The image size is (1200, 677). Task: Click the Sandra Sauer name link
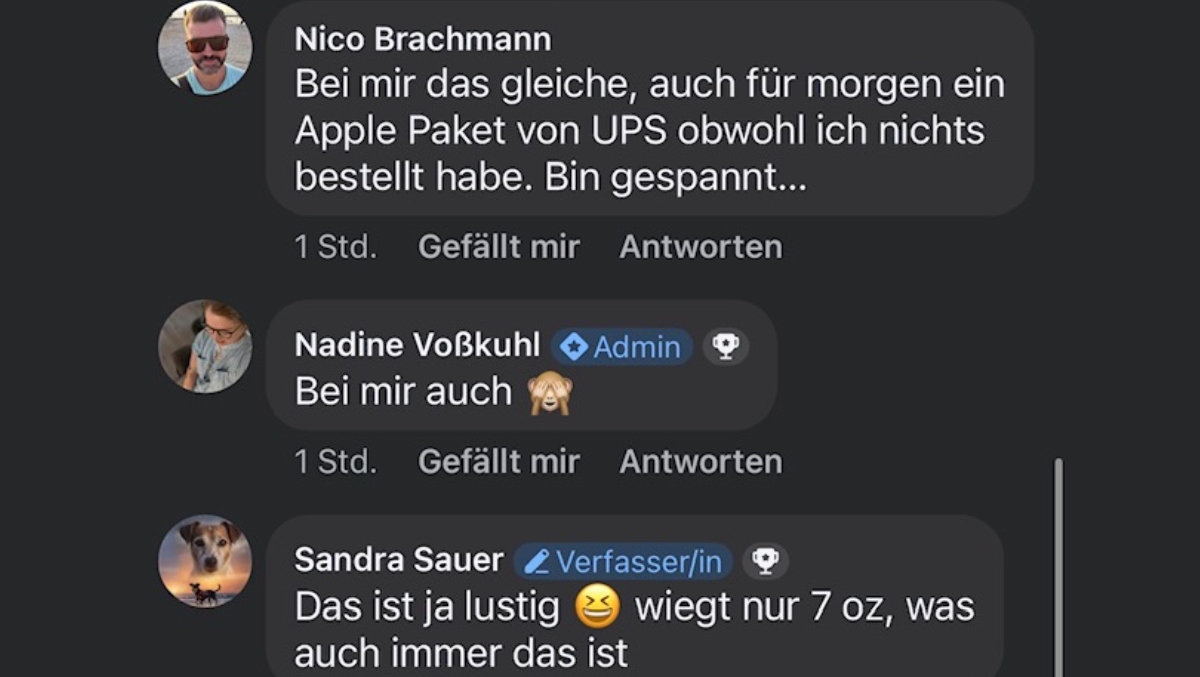pos(398,561)
